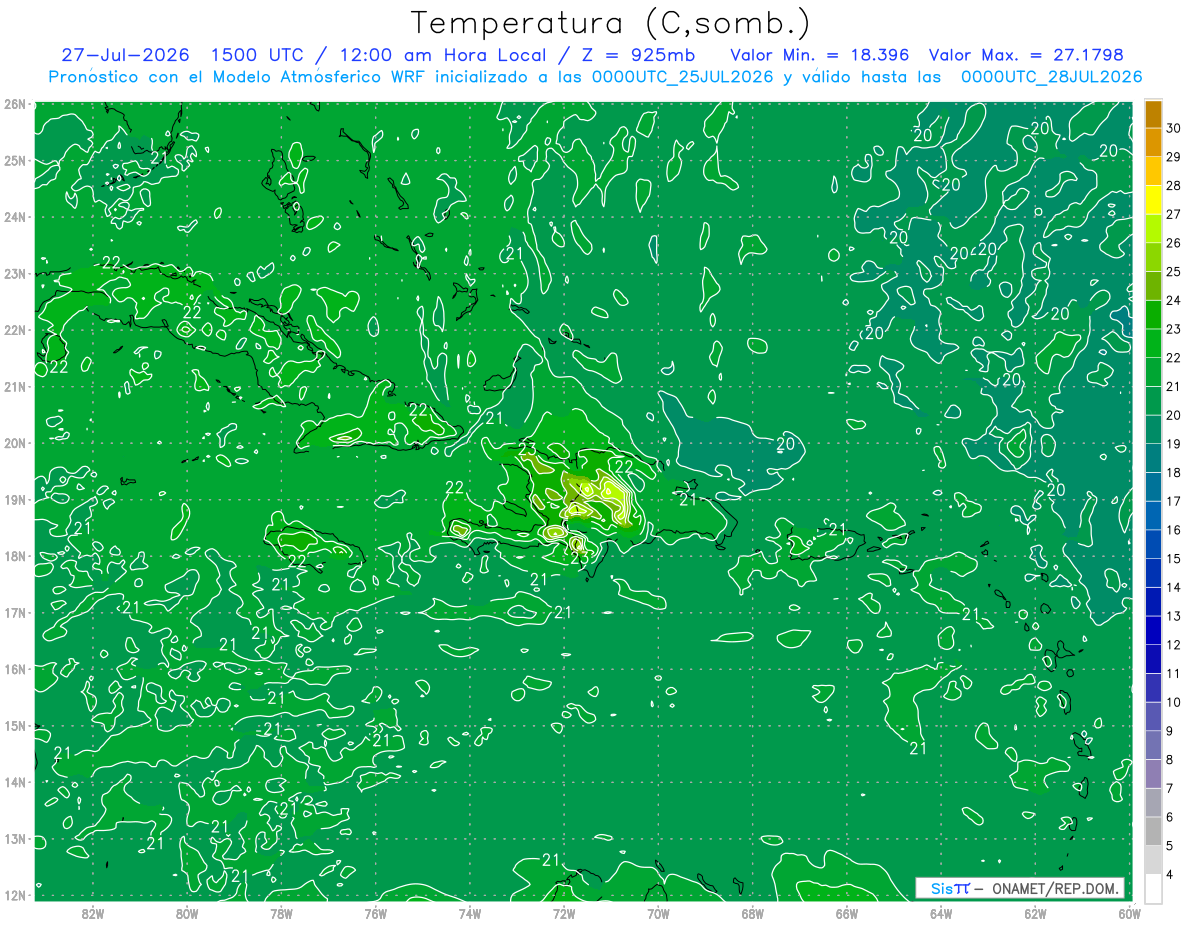
Task: Click the '19N' latitude axis label
Action: pos(14,499)
